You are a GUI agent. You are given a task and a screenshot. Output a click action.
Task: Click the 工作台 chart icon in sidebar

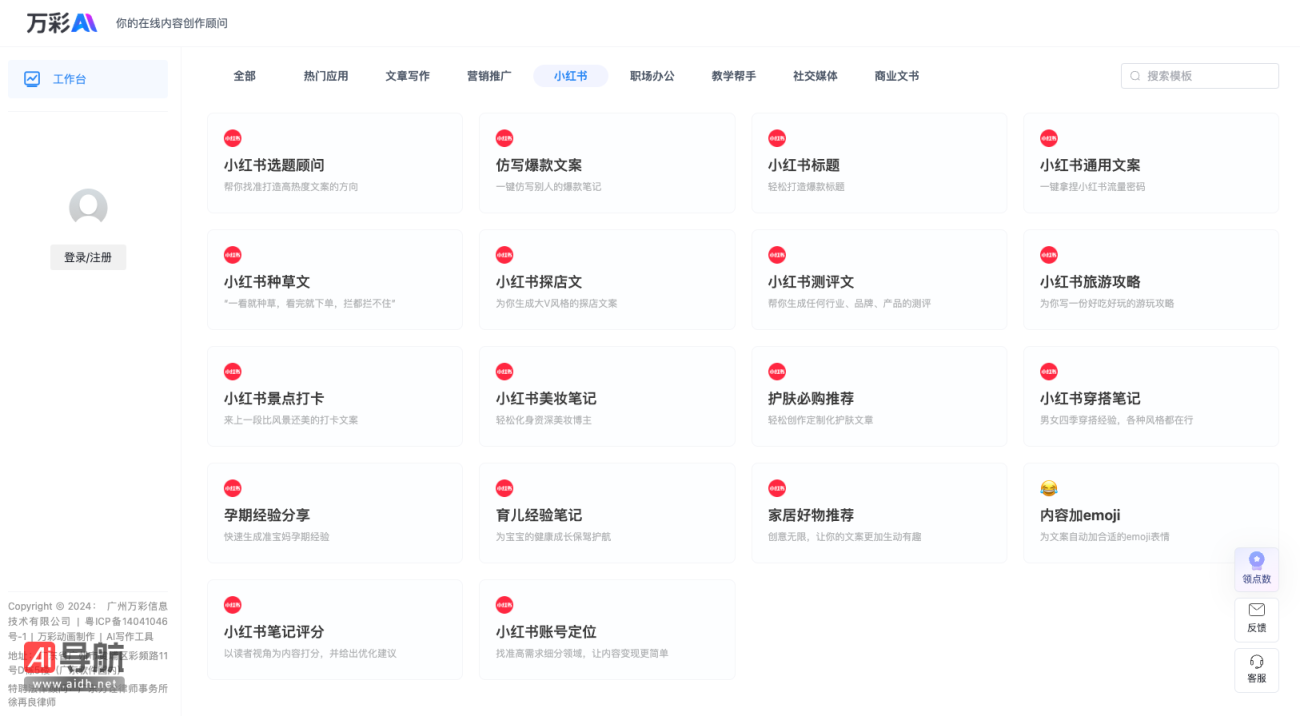coord(32,79)
